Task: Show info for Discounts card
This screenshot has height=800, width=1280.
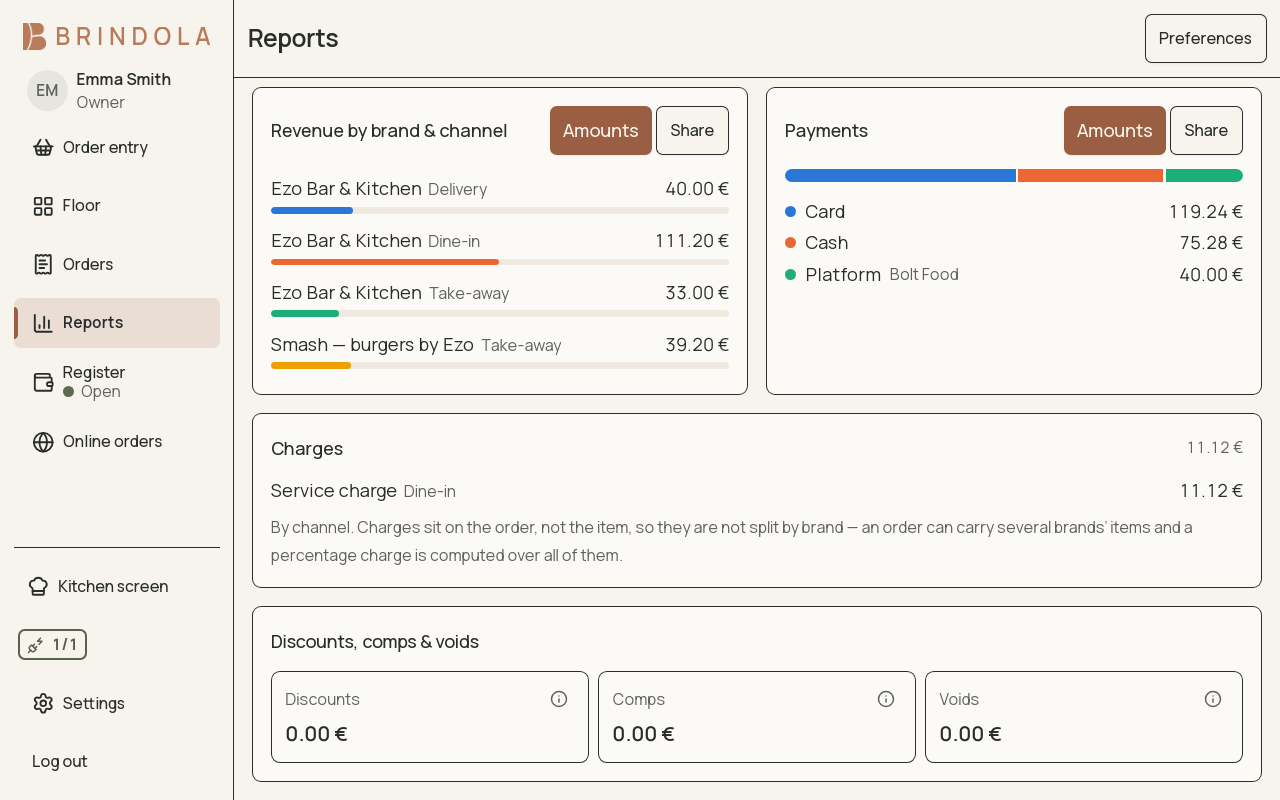Action: pyautogui.click(x=559, y=699)
